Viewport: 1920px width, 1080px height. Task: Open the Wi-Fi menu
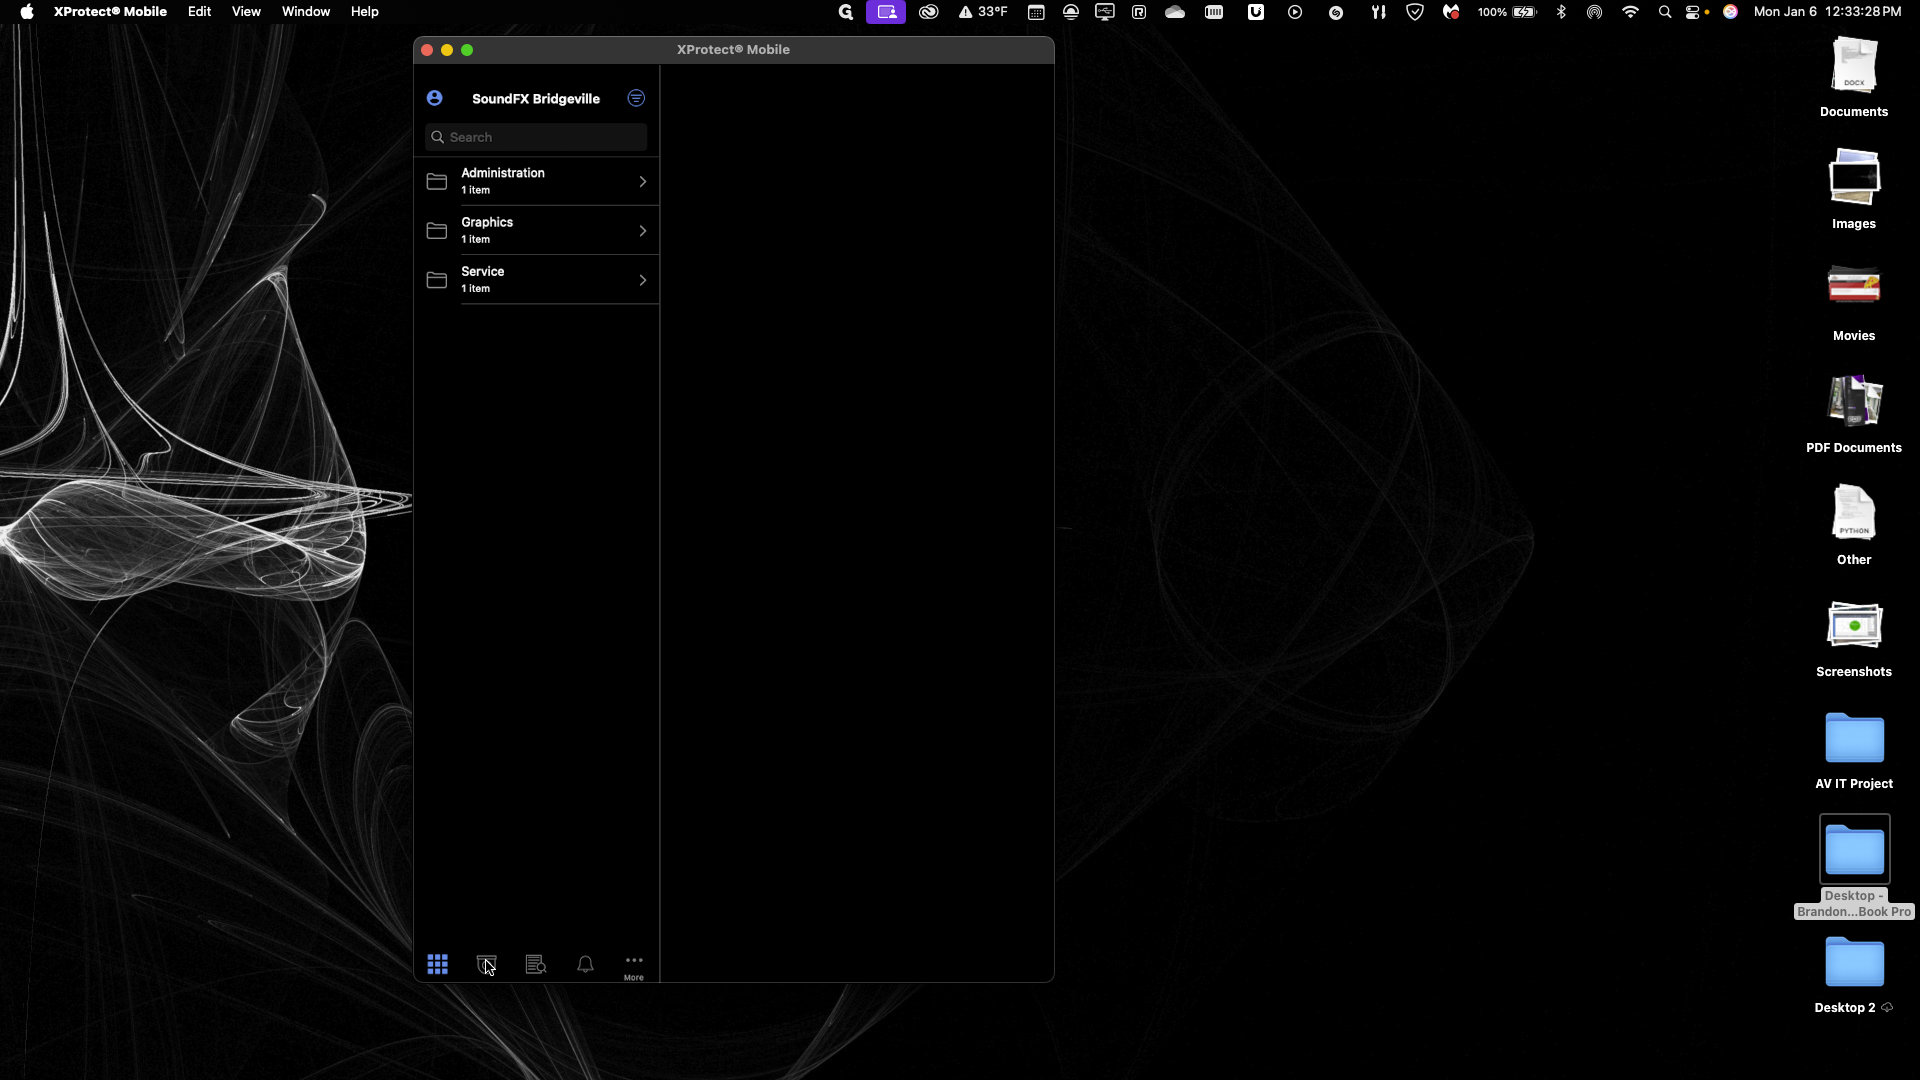1631,12
